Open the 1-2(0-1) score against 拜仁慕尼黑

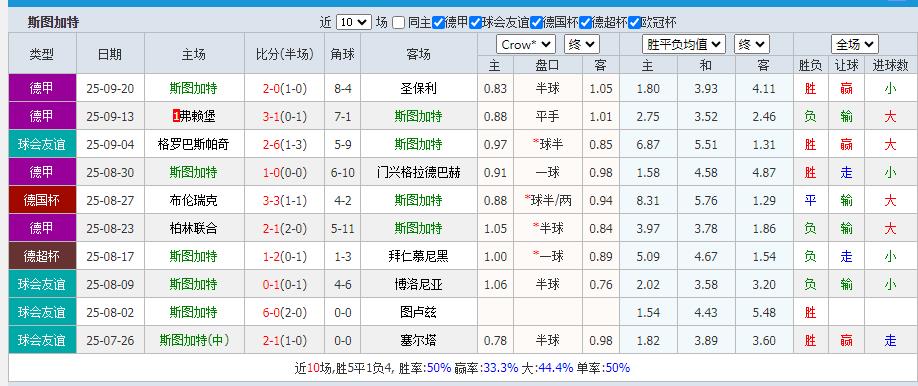coord(285,257)
